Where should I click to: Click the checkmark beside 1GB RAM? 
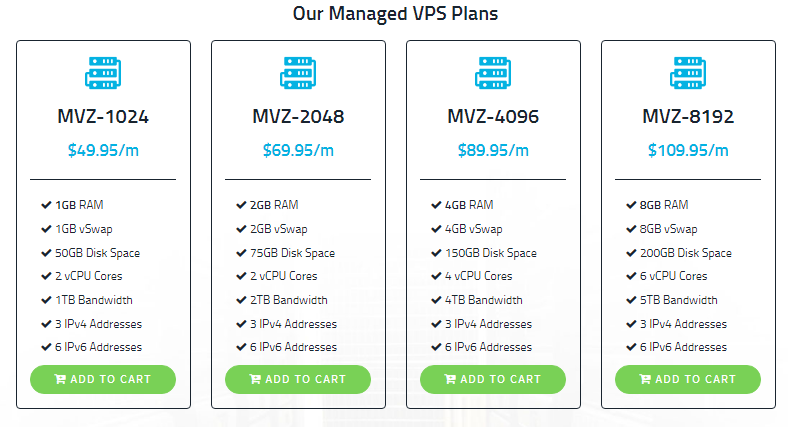pos(46,205)
